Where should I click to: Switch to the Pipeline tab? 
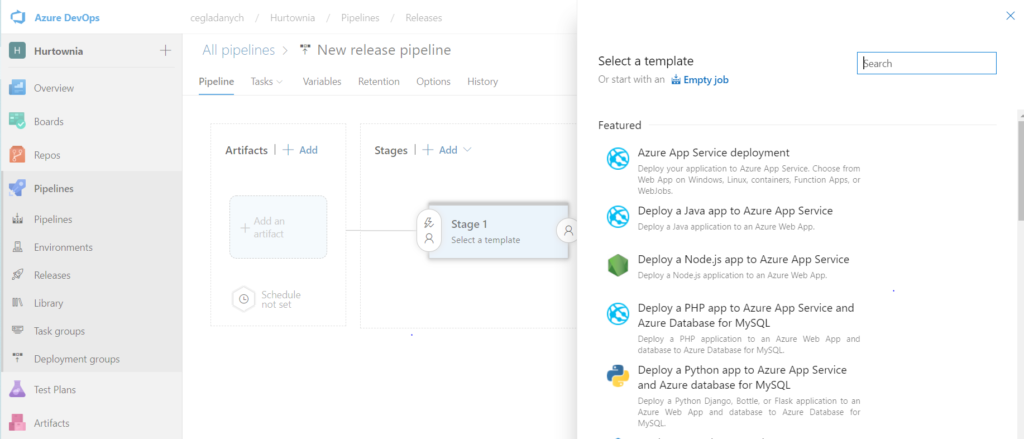click(x=216, y=82)
